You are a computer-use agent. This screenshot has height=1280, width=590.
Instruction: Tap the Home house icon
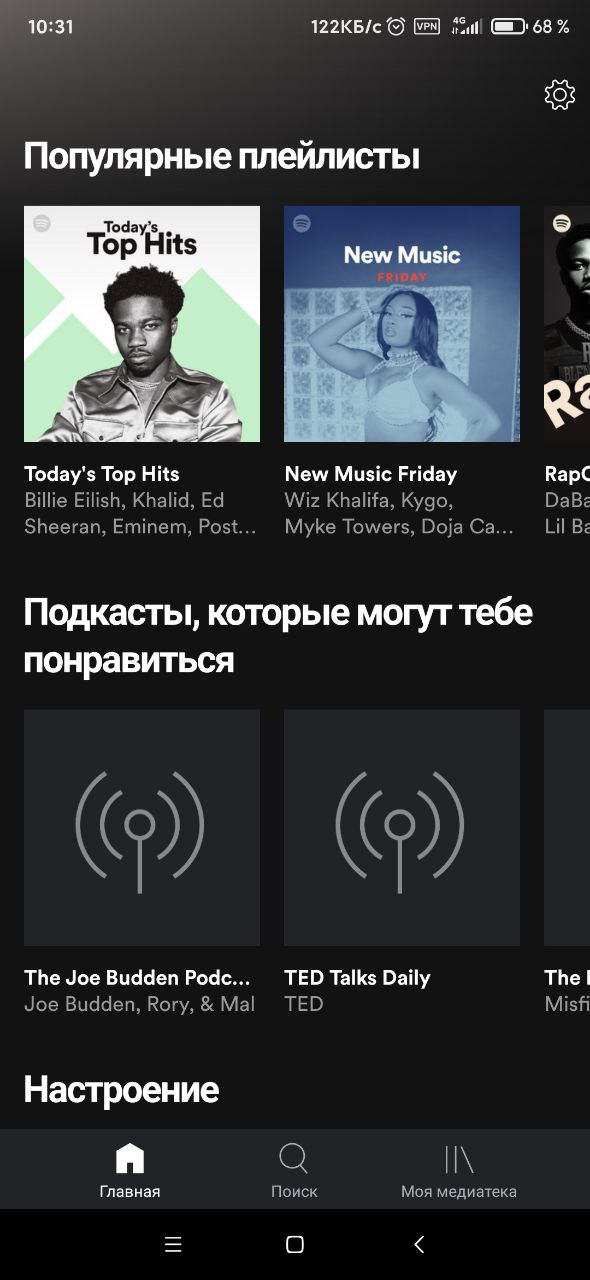[130, 1159]
